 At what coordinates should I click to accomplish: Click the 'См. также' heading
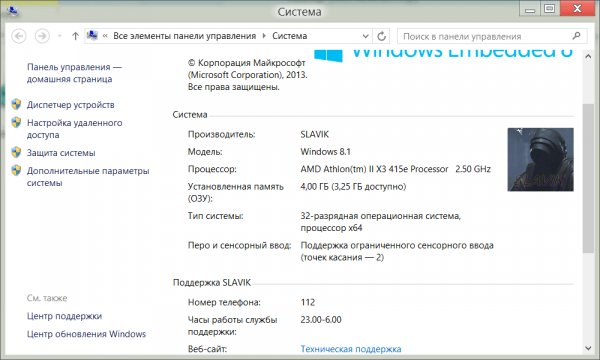coord(47,298)
